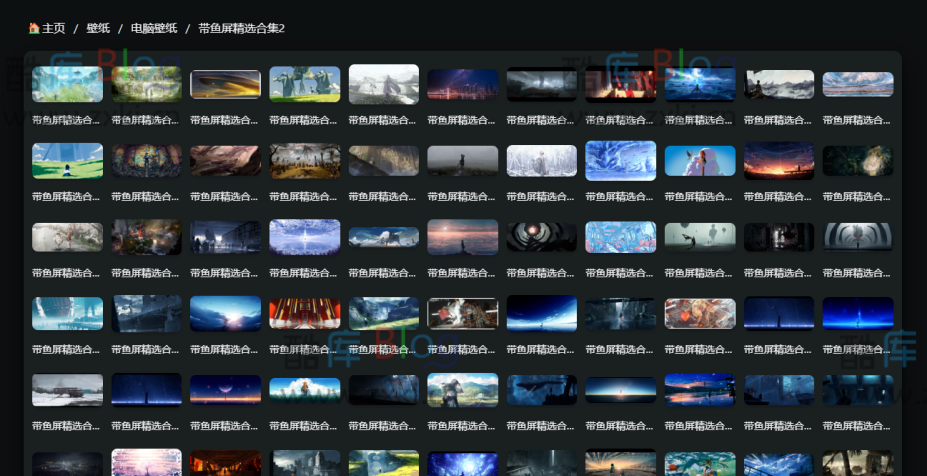Open the green meadow with blue sky wallpaper
Viewport: 927px width, 476px height.
coord(67,161)
